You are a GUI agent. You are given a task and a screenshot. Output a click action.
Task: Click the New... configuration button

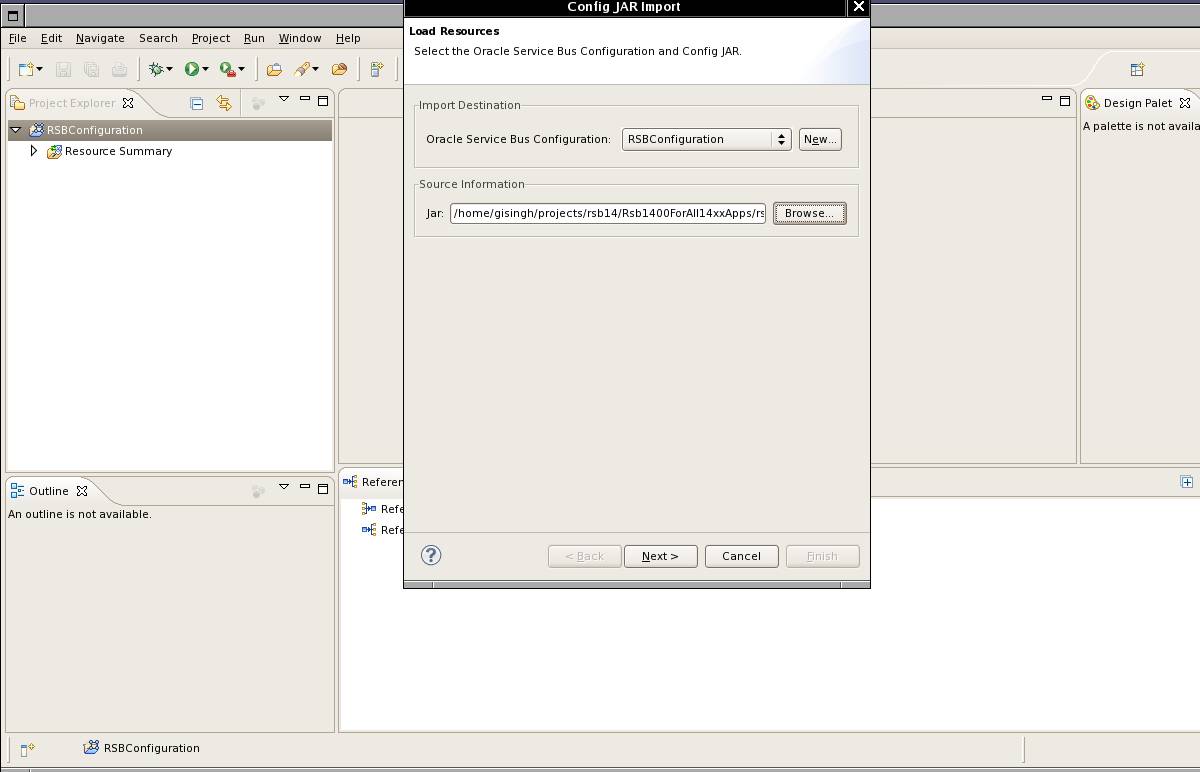820,139
